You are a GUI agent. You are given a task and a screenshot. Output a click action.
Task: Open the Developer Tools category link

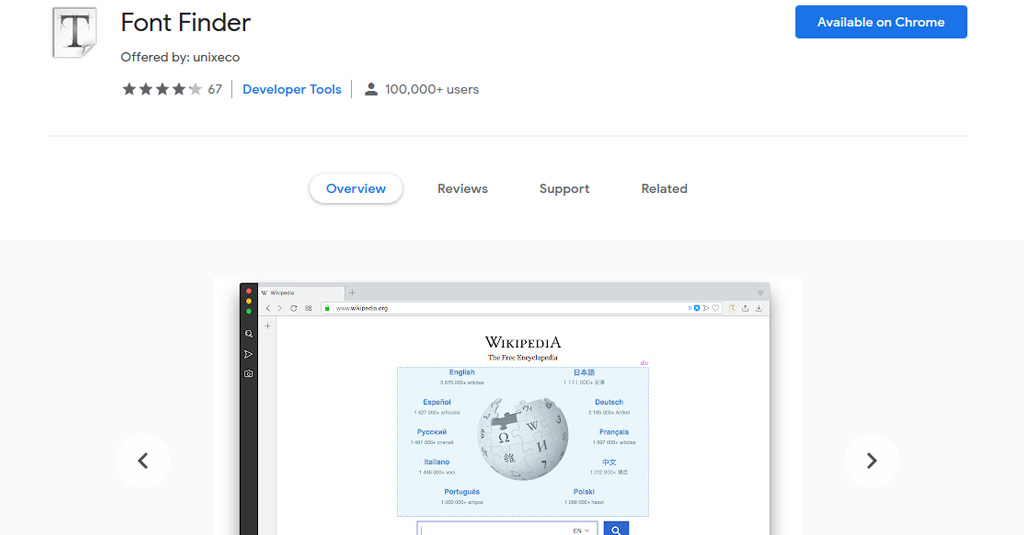292,89
